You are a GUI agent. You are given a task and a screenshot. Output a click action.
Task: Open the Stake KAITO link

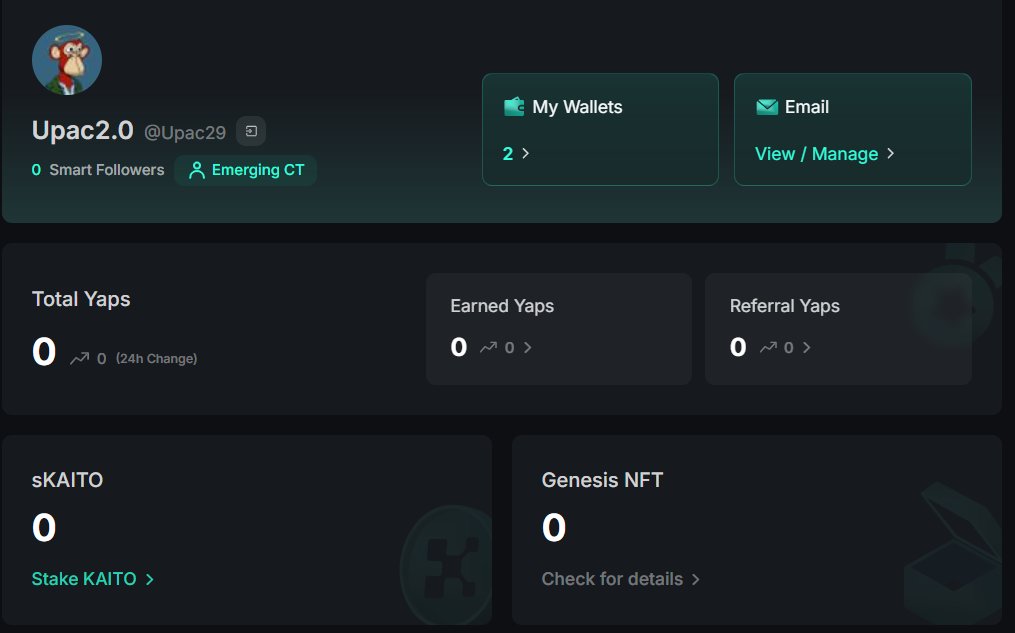[x=84, y=579]
